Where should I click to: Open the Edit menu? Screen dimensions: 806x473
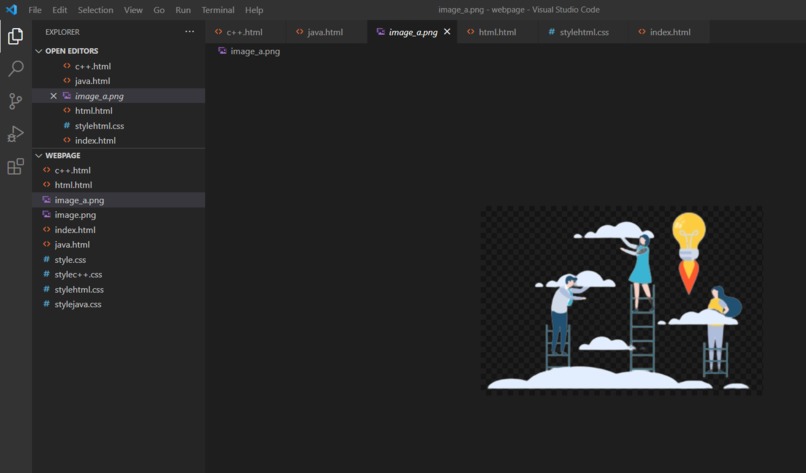pyautogui.click(x=60, y=10)
